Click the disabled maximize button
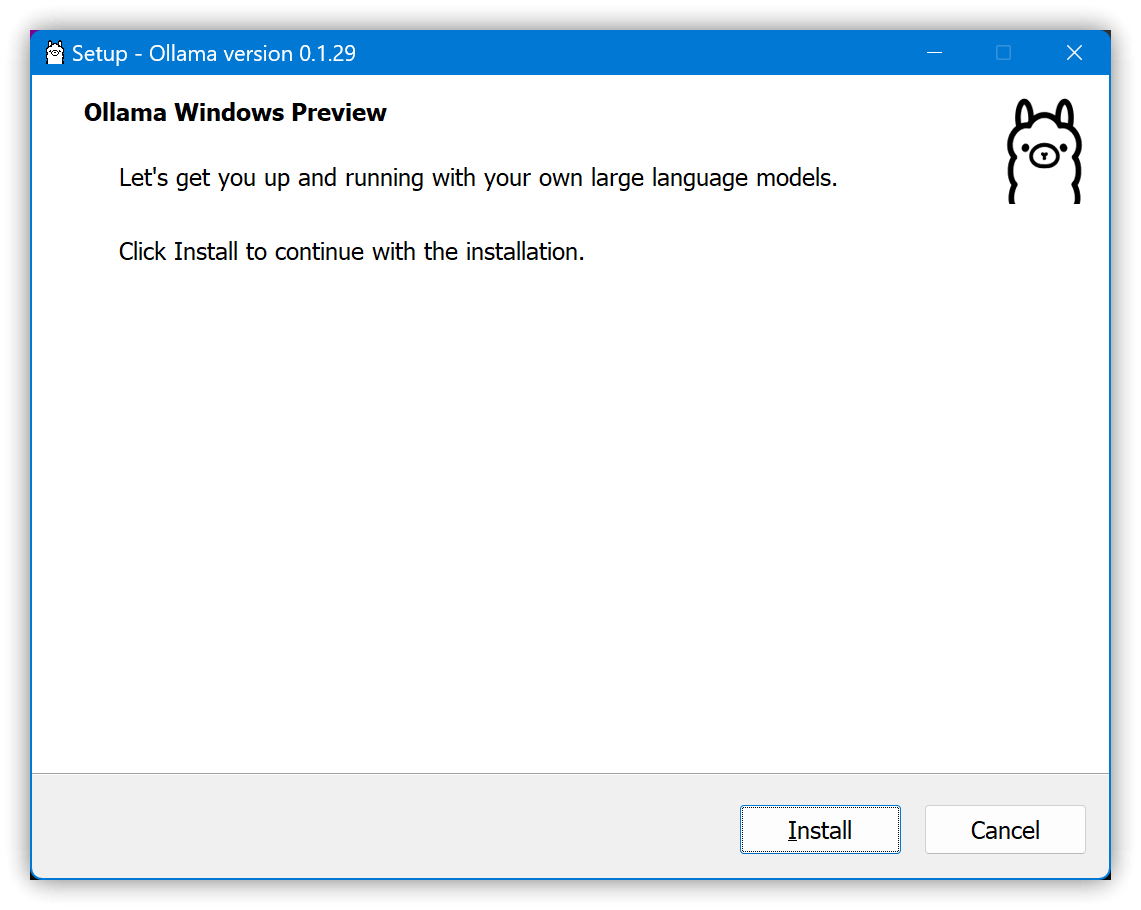This screenshot has height=910, width=1141. (1003, 53)
